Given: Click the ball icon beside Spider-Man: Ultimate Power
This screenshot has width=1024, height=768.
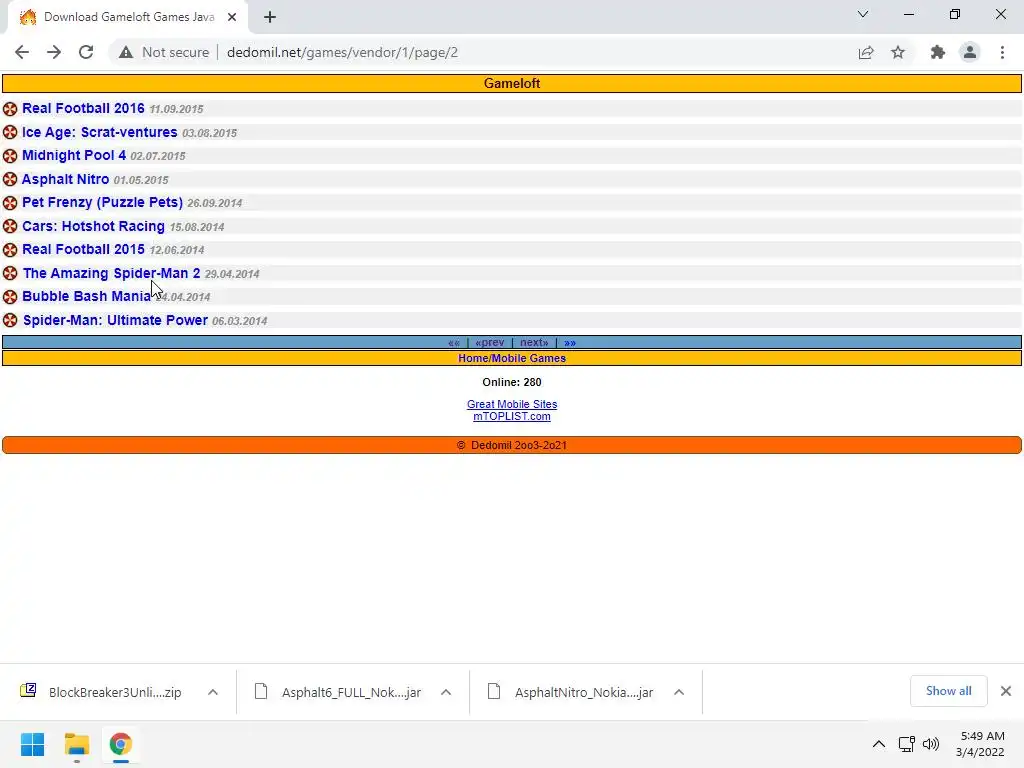Looking at the screenshot, I should pyautogui.click(x=10, y=320).
